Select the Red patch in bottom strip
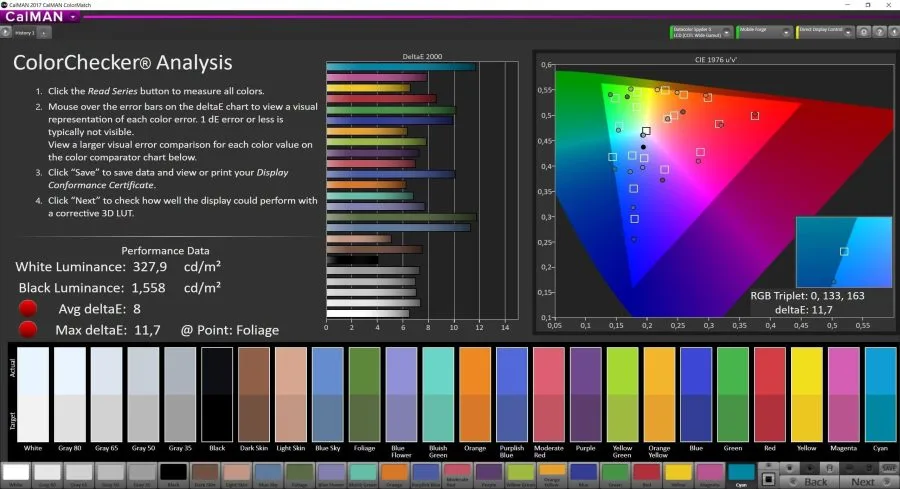This screenshot has width=900, height=489. [x=647, y=474]
